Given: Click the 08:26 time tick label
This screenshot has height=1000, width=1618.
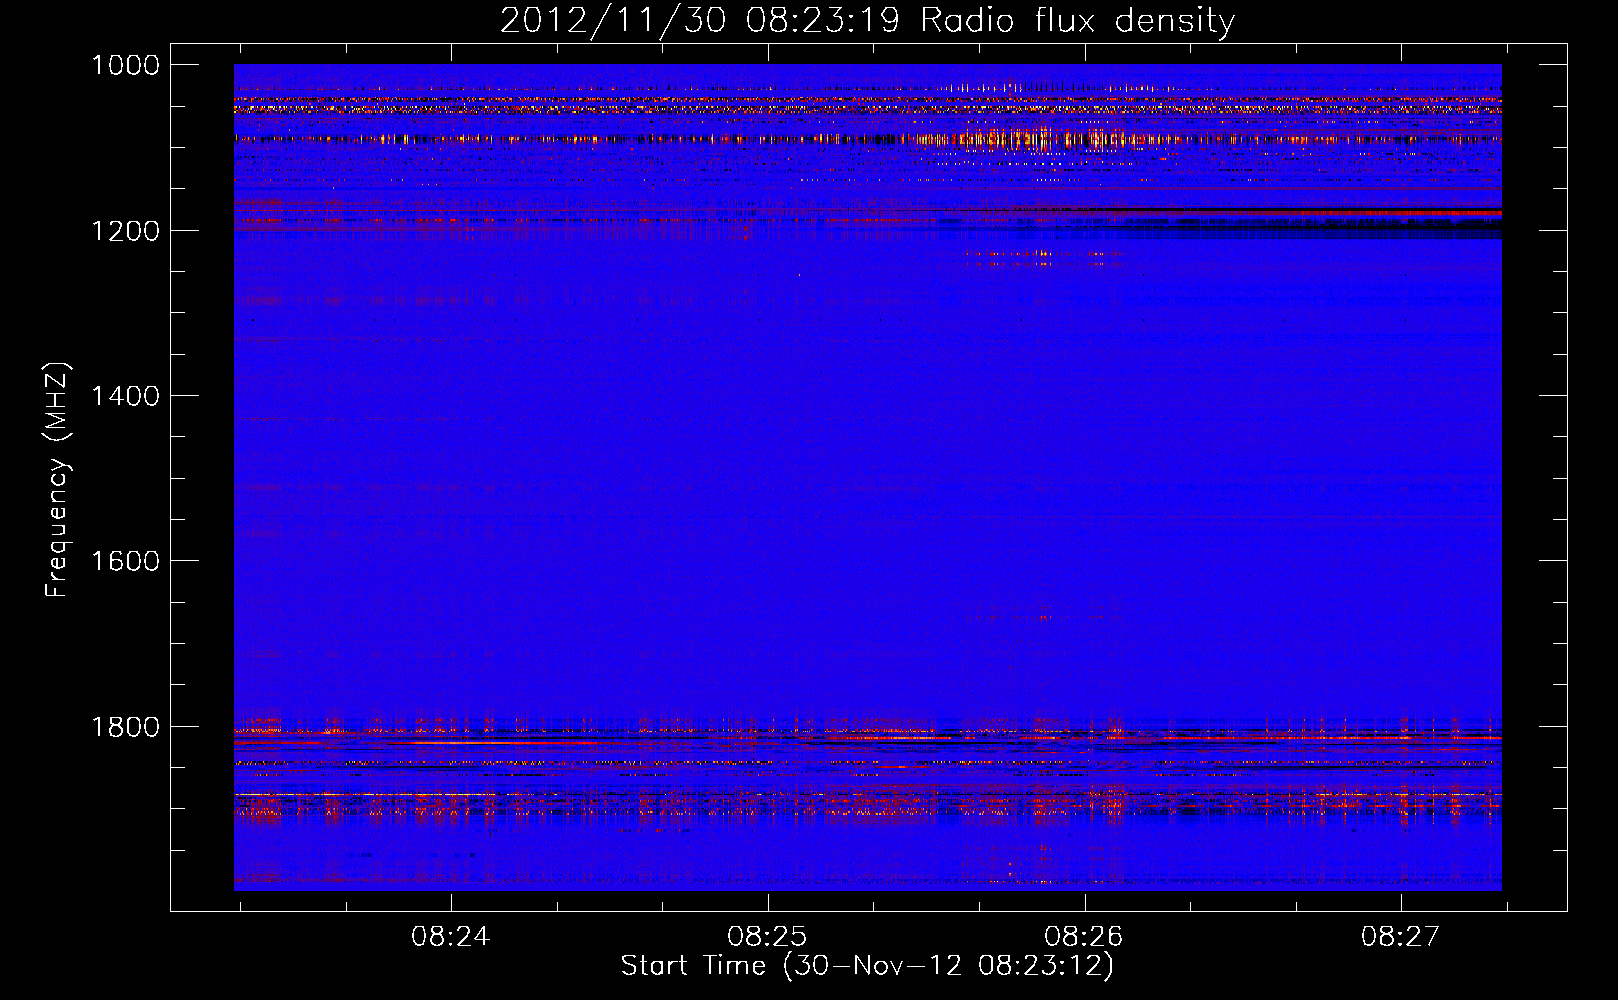Looking at the screenshot, I should (x=1084, y=937).
